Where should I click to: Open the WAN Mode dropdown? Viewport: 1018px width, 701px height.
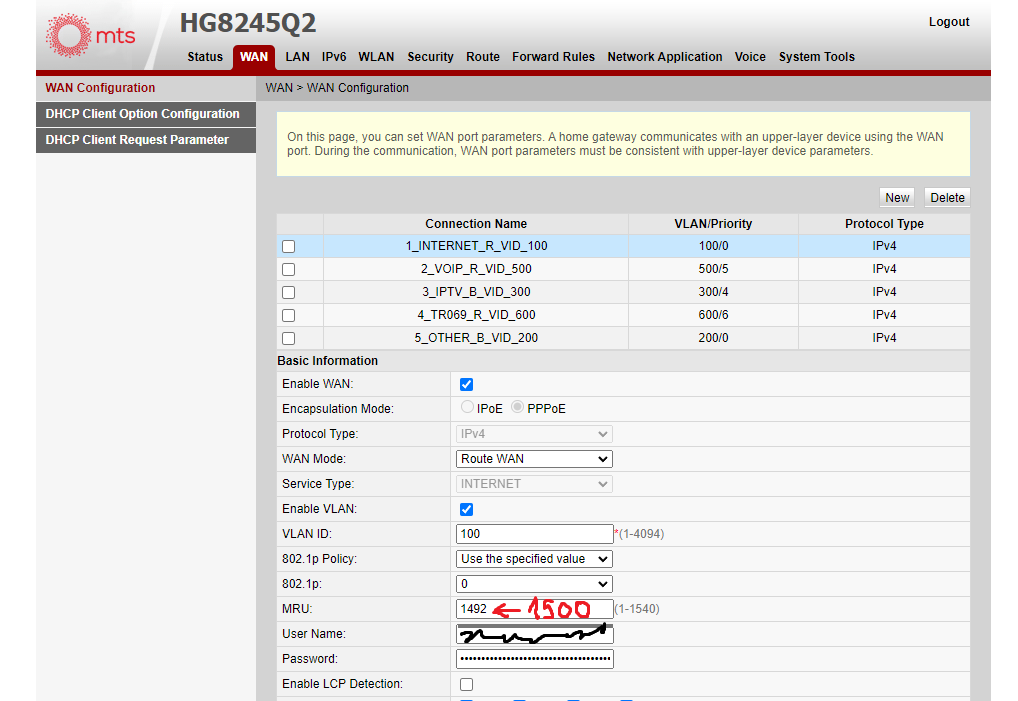tap(534, 459)
